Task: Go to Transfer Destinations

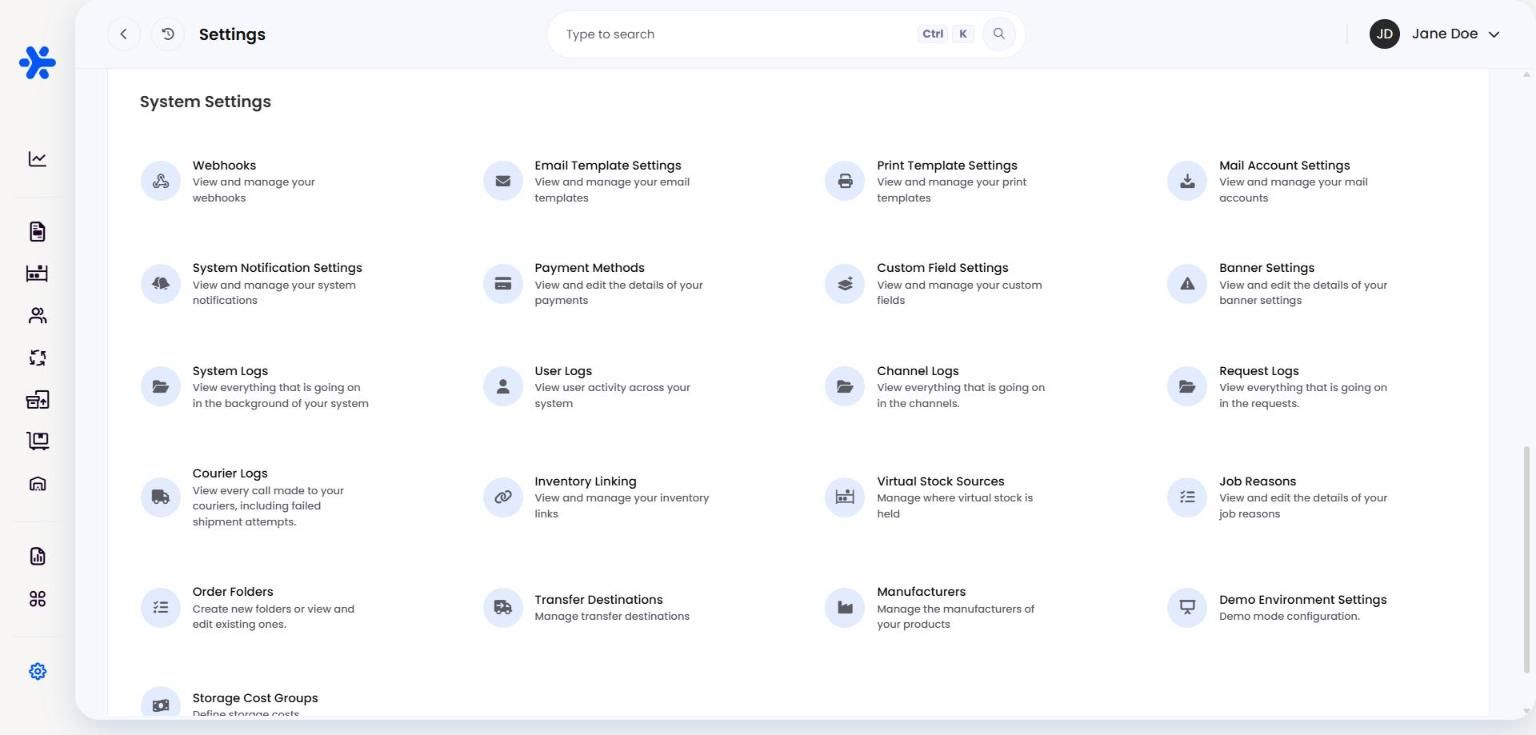Action: coord(598,600)
